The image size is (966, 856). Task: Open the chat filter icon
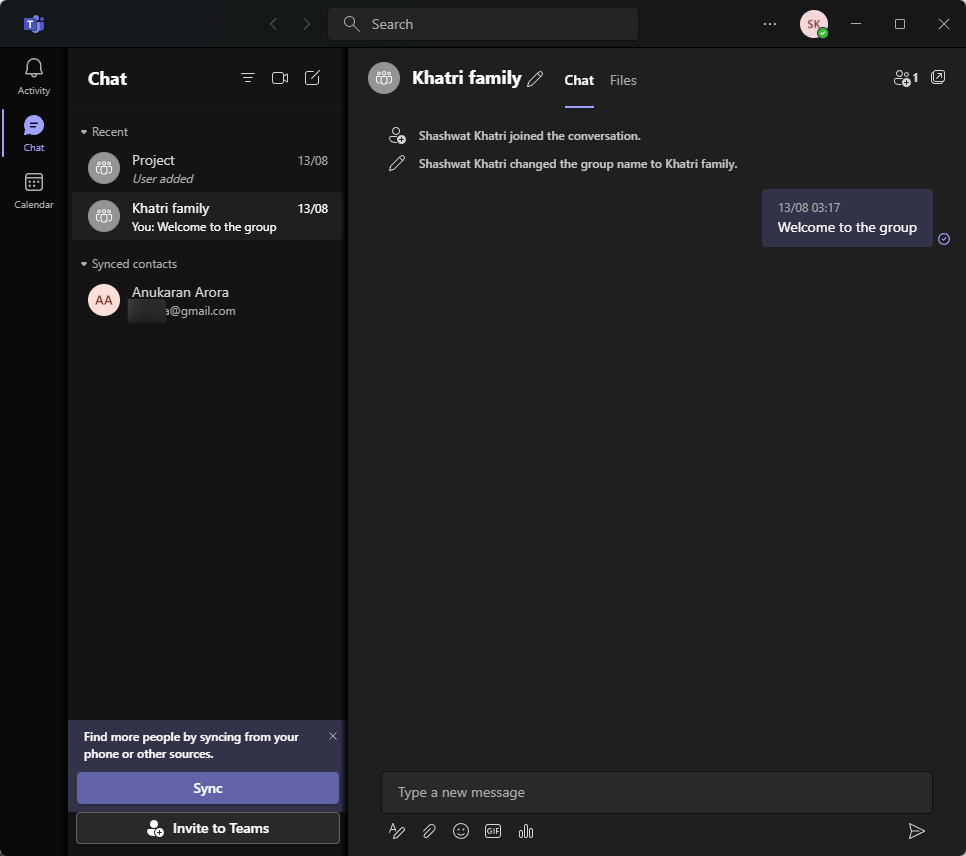(248, 78)
